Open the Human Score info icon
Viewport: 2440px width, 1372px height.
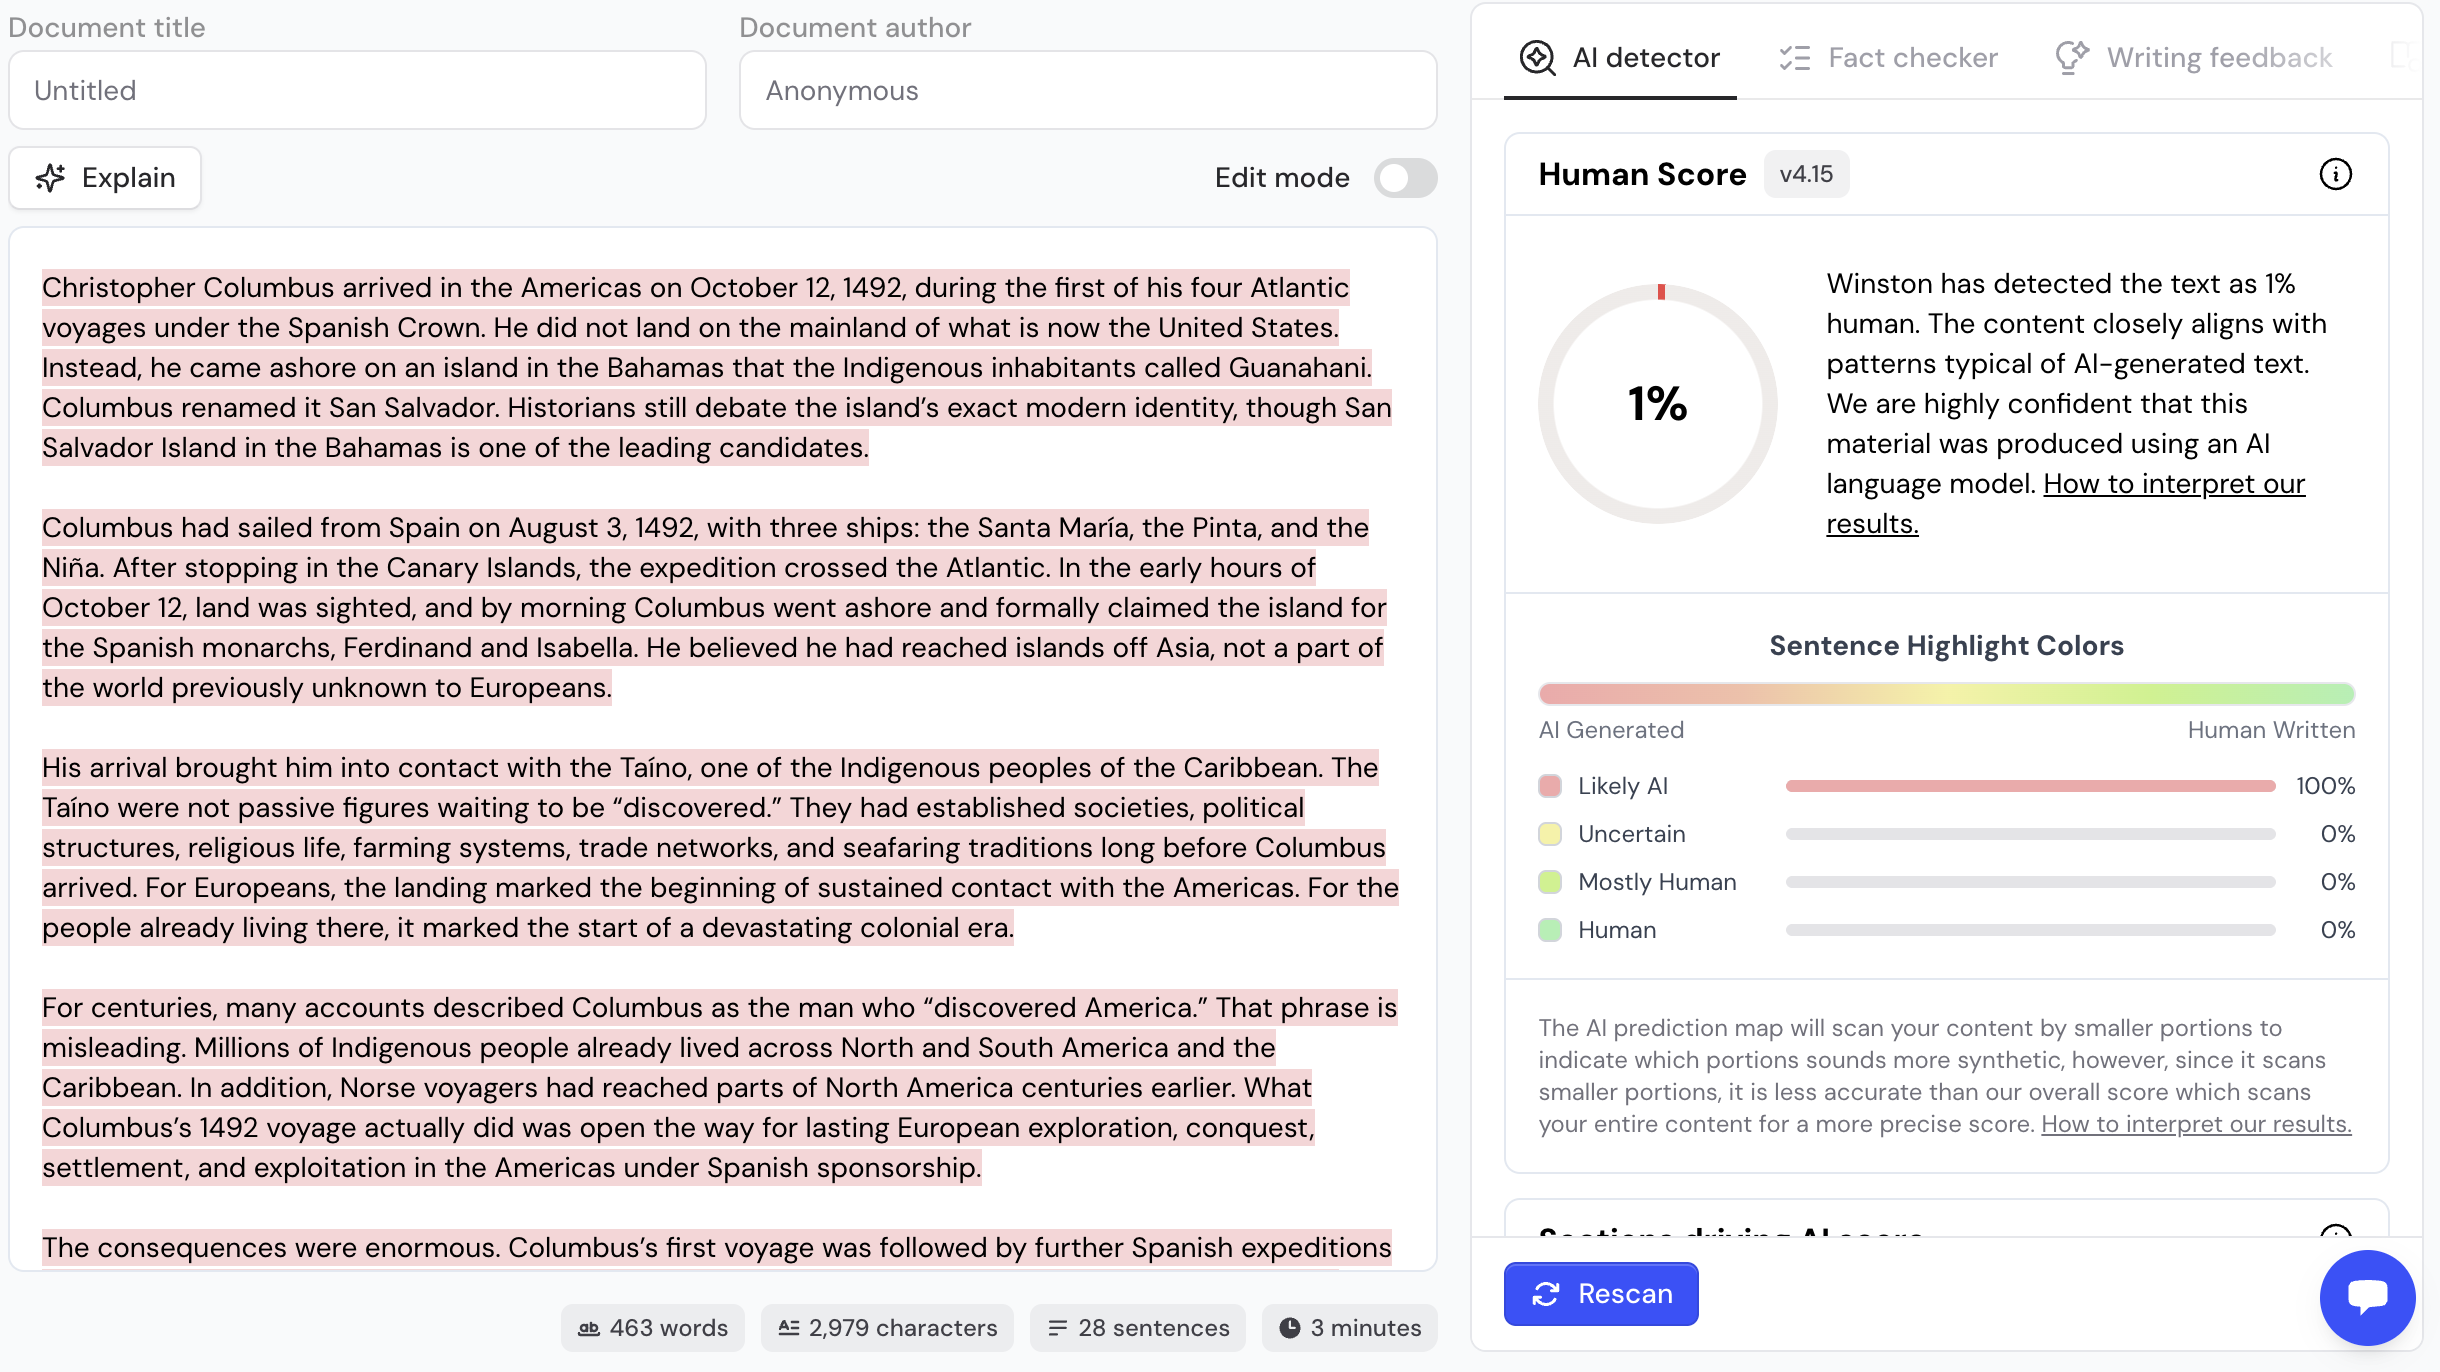click(x=2335, y=175)
